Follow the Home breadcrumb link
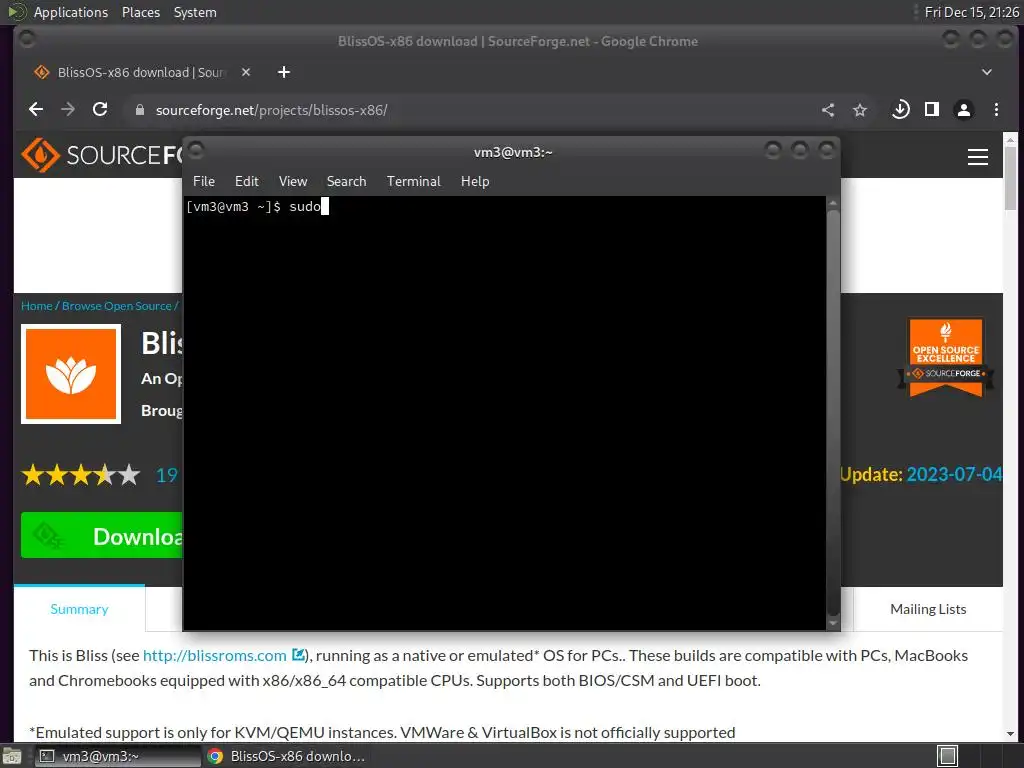 (37, 306)
